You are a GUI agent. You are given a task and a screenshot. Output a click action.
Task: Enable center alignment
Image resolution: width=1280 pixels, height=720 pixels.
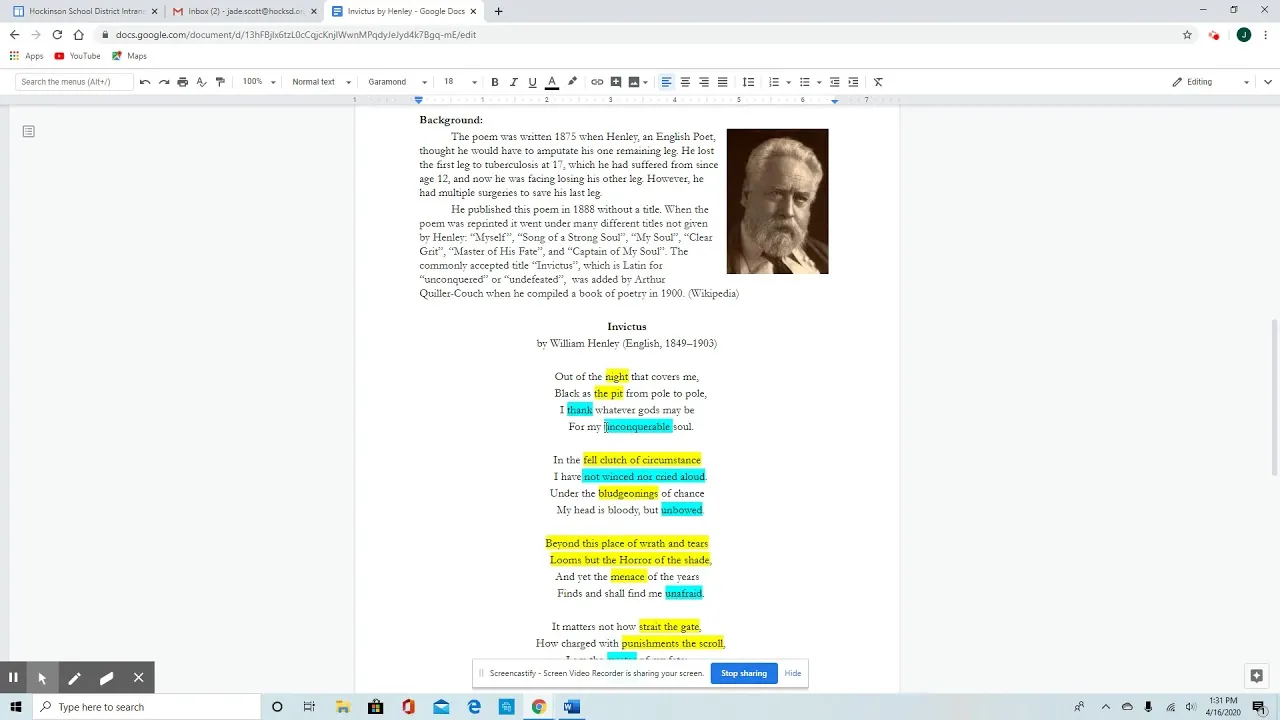685,82
